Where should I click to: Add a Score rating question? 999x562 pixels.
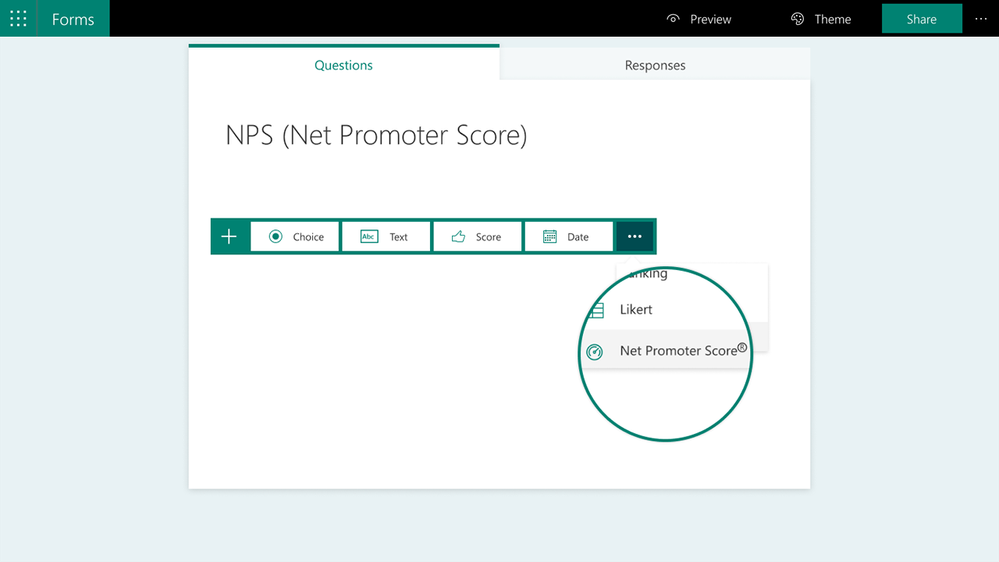click(477, 236)
